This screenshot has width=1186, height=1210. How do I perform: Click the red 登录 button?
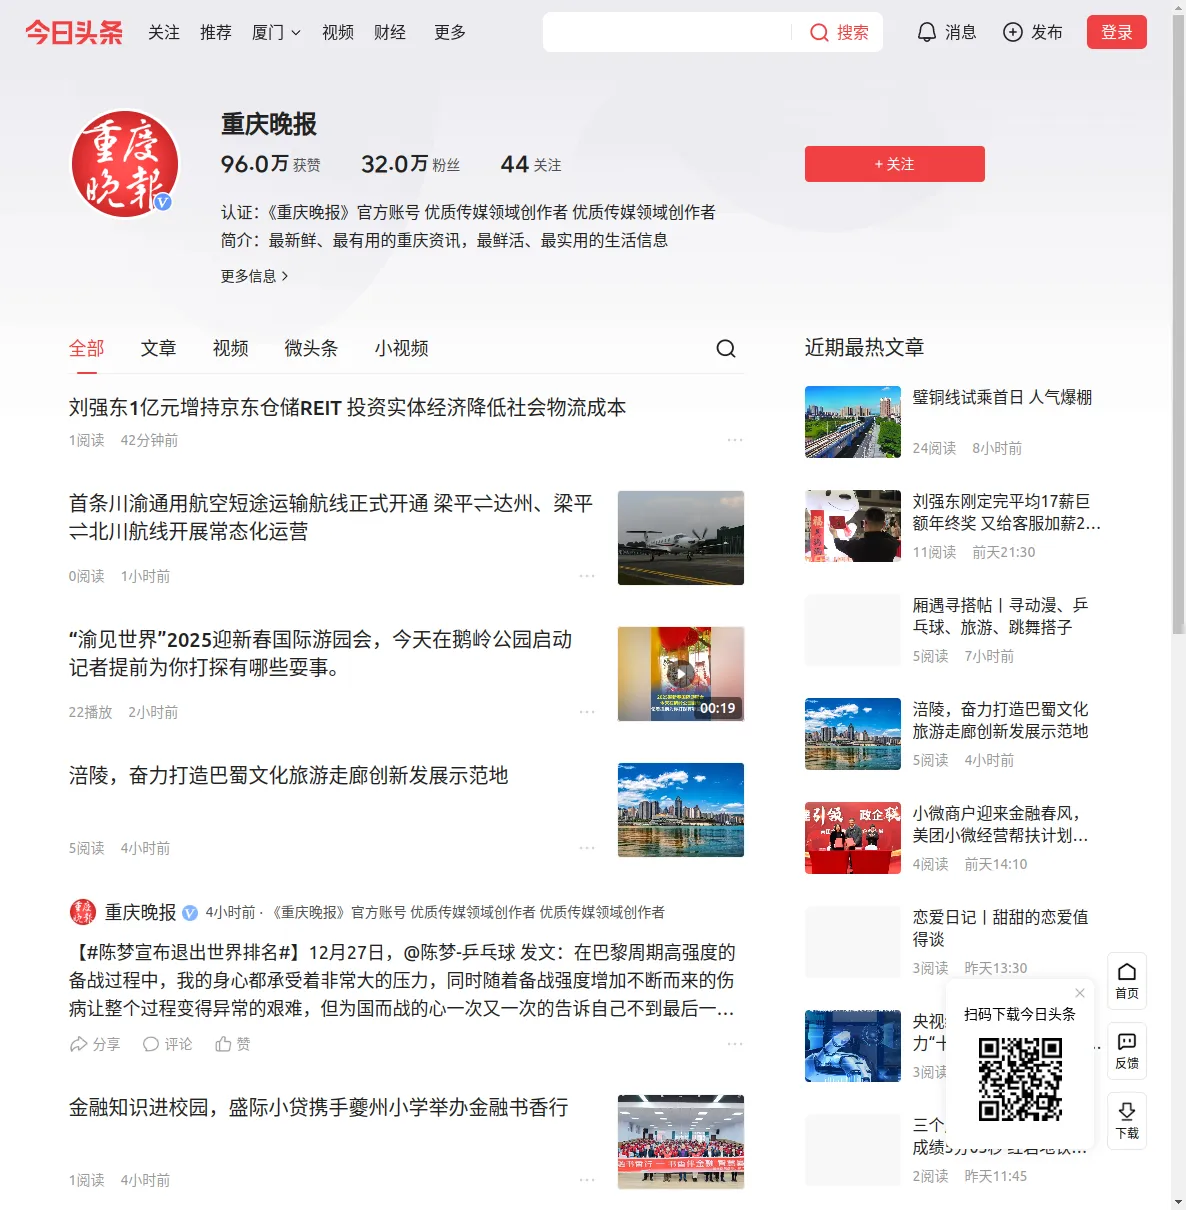[1117, 32]
